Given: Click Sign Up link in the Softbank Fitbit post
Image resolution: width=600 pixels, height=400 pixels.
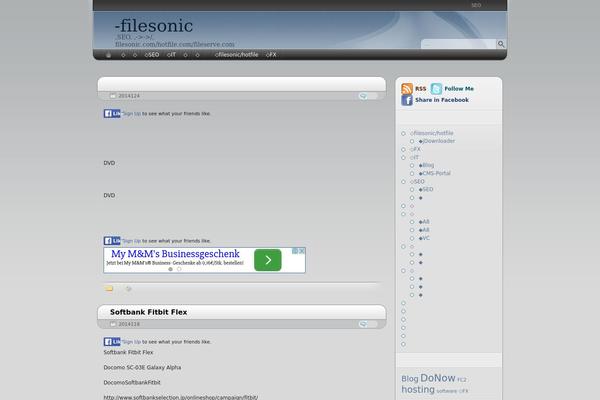Looking at the screenshot, I should click(x=132, y=342).
